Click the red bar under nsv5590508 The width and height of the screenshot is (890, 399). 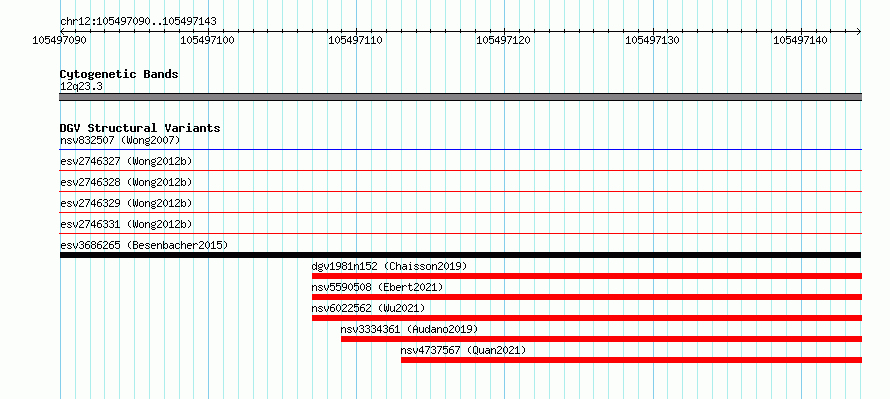pos(587,297)
